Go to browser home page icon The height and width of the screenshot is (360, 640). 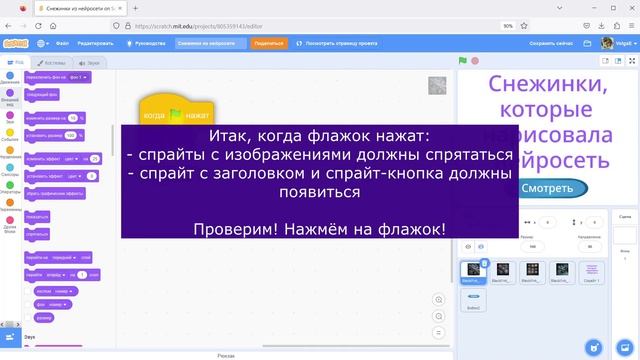coord(53,26)
